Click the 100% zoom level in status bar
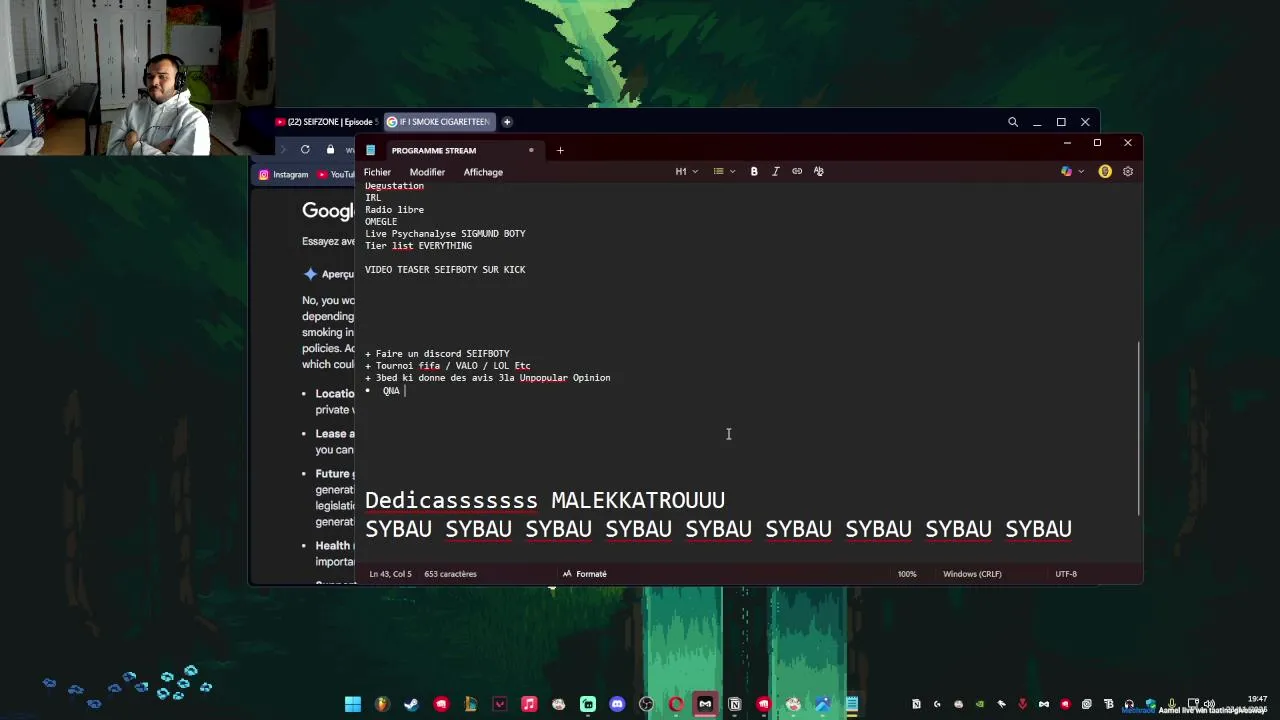 [x=907, y=574]
